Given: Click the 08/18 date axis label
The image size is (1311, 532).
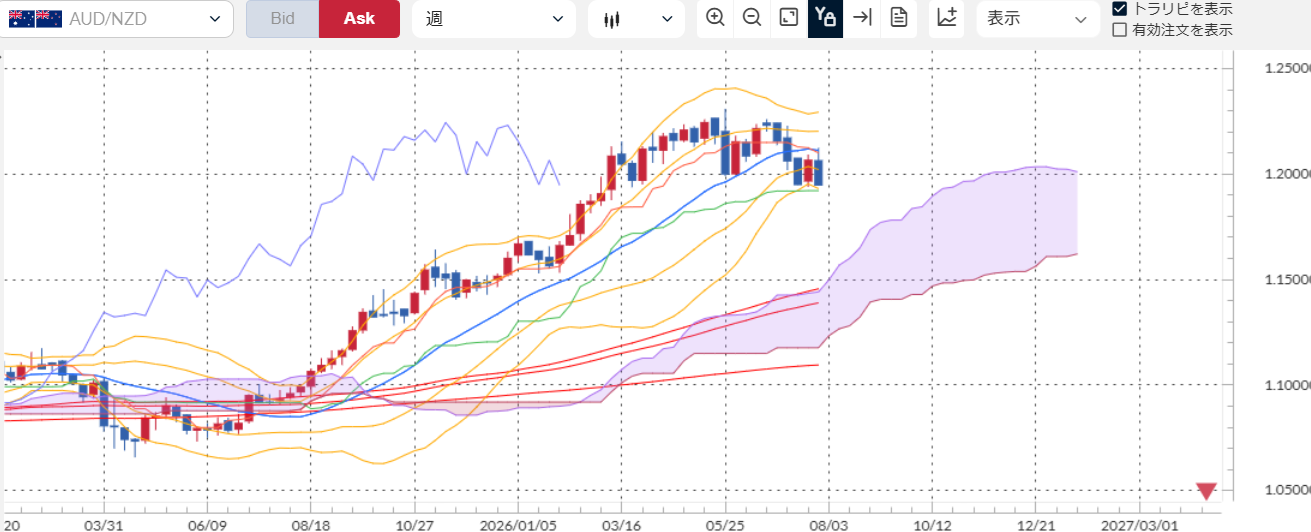Looking at the screenshot, I should 311,524.
